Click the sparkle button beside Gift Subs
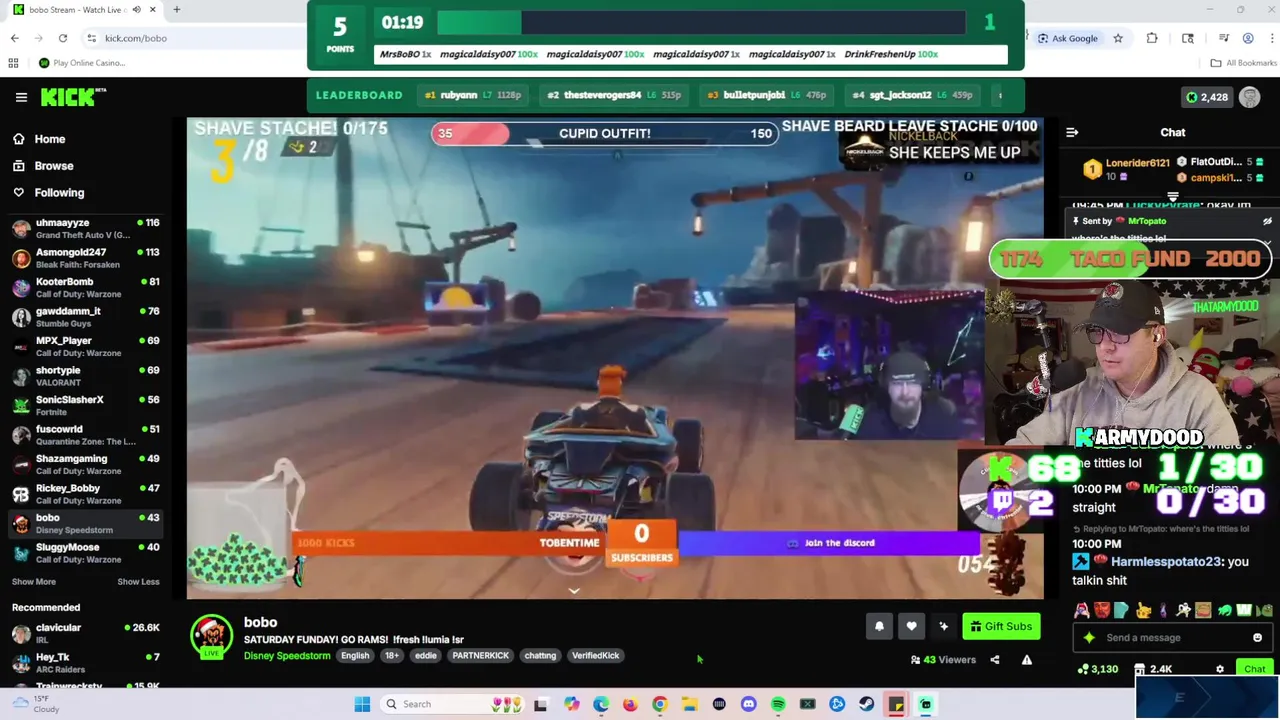Screen dimensions: 1280x720 pos(943,626)
